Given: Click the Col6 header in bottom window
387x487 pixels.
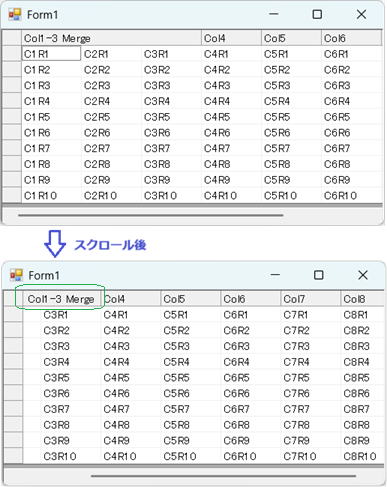Looking at the screenshot, I should (251, 299).
